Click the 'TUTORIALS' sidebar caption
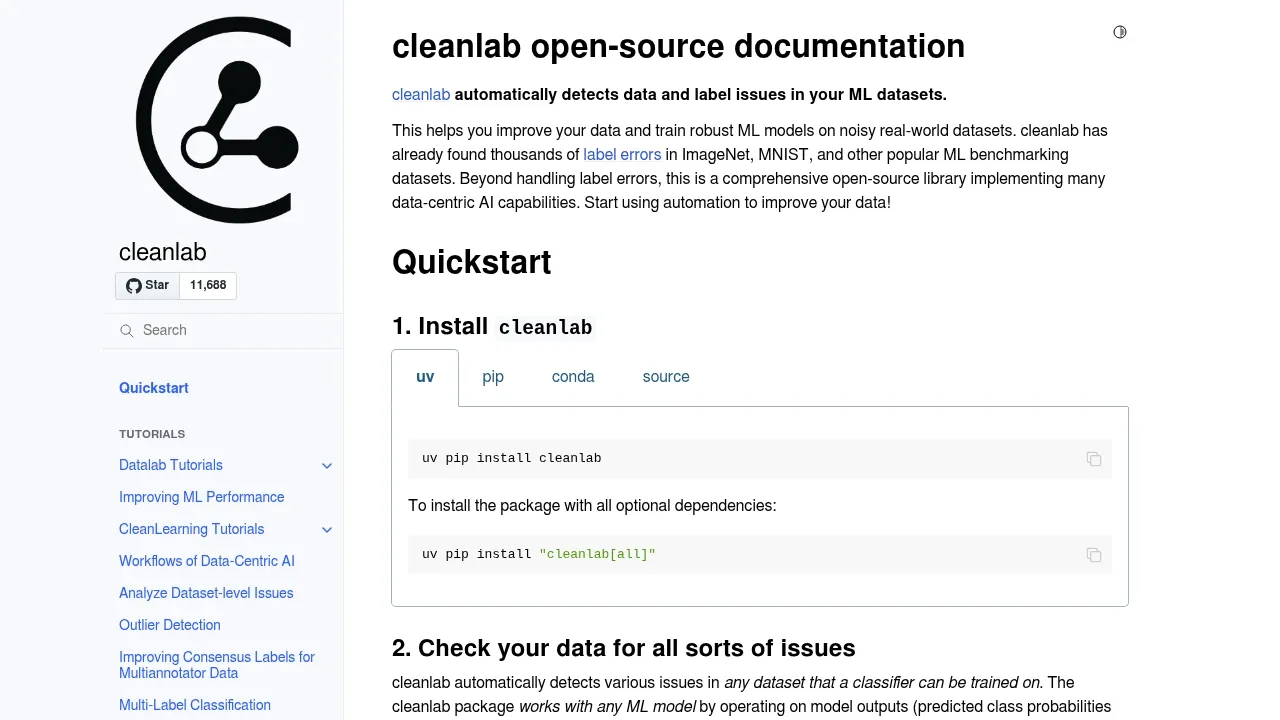The height and width of the screenshot is (720, 1280). [x=152, y=434]
